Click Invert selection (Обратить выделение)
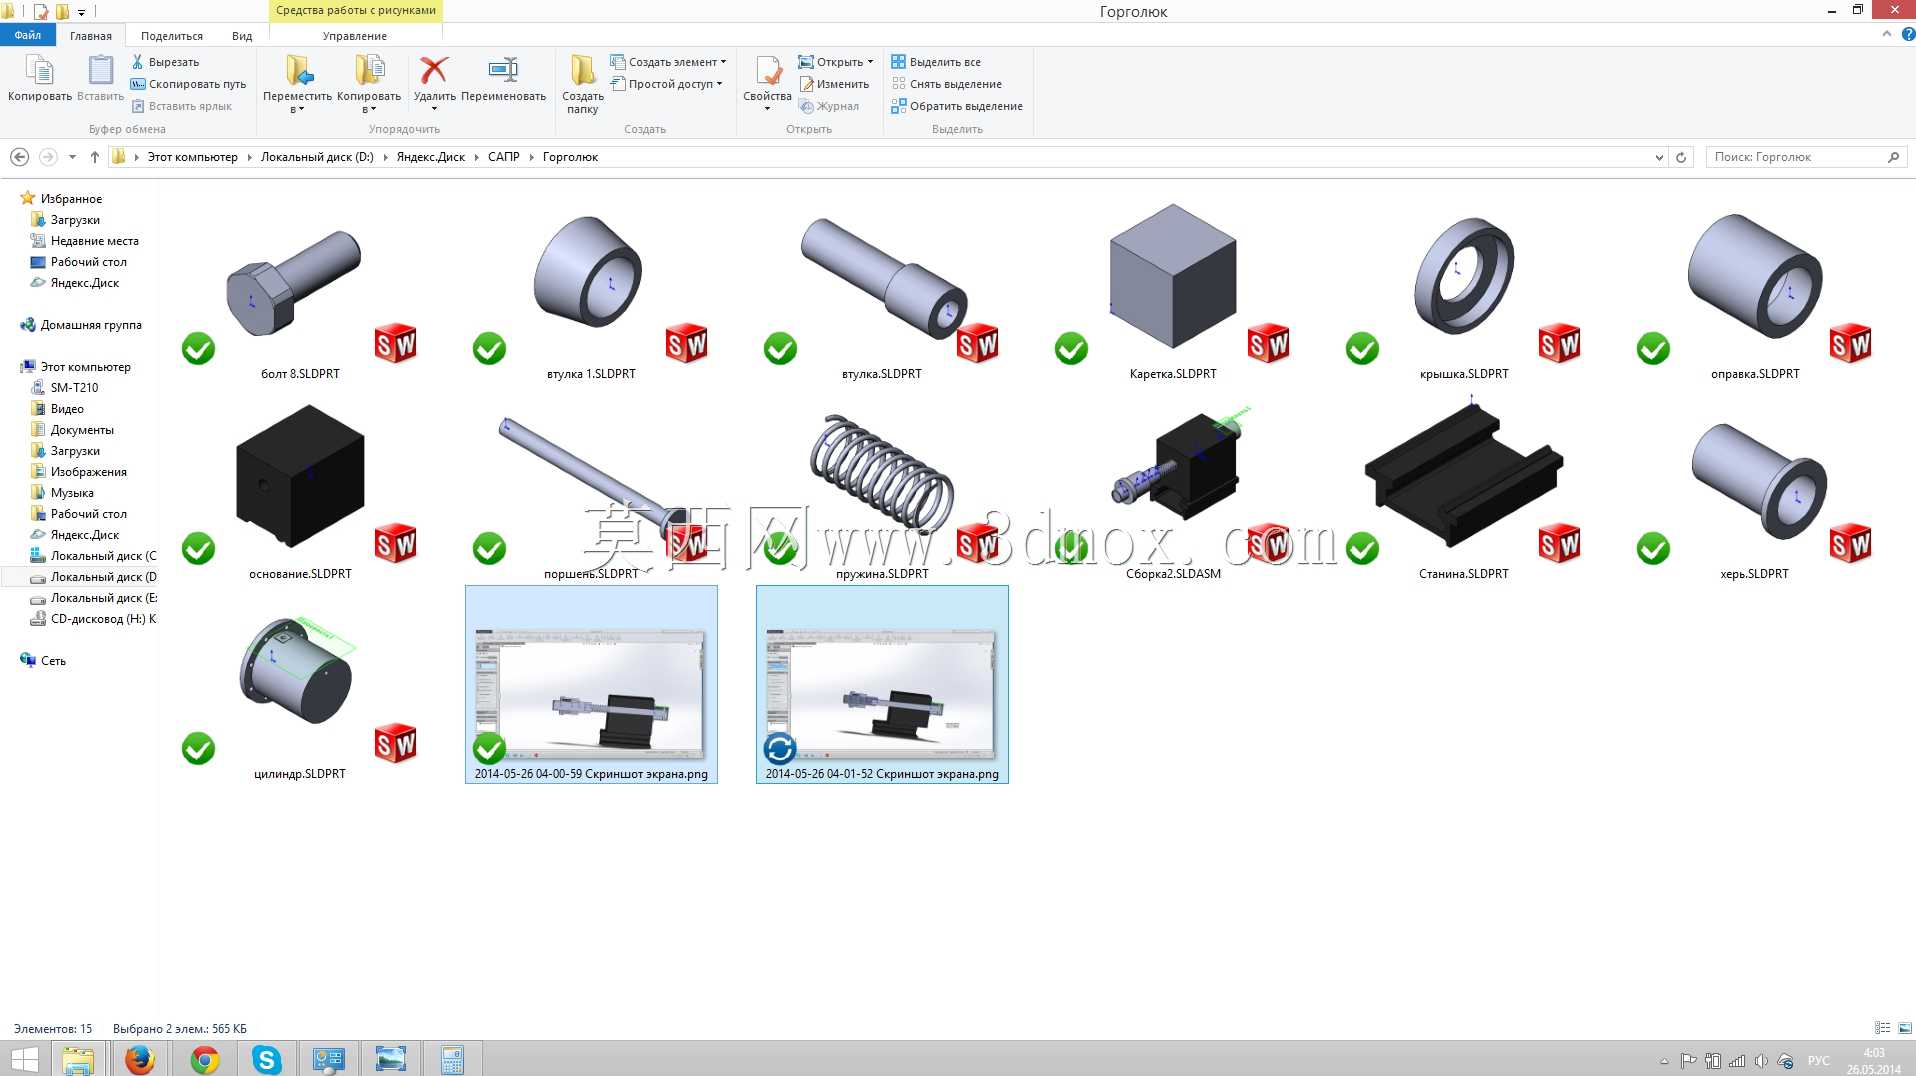Screen dimensions: 1916x1076 tap(957, 106)
